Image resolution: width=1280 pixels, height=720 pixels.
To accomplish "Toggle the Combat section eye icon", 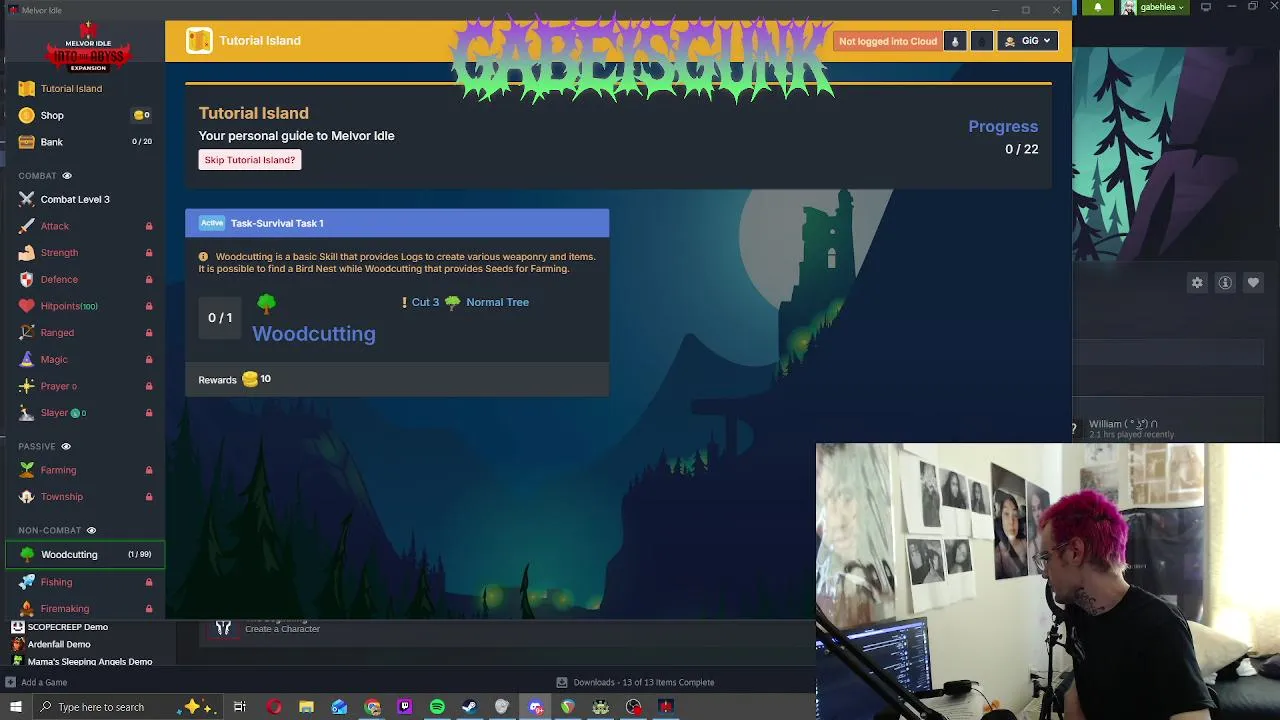I will (67, 176).
